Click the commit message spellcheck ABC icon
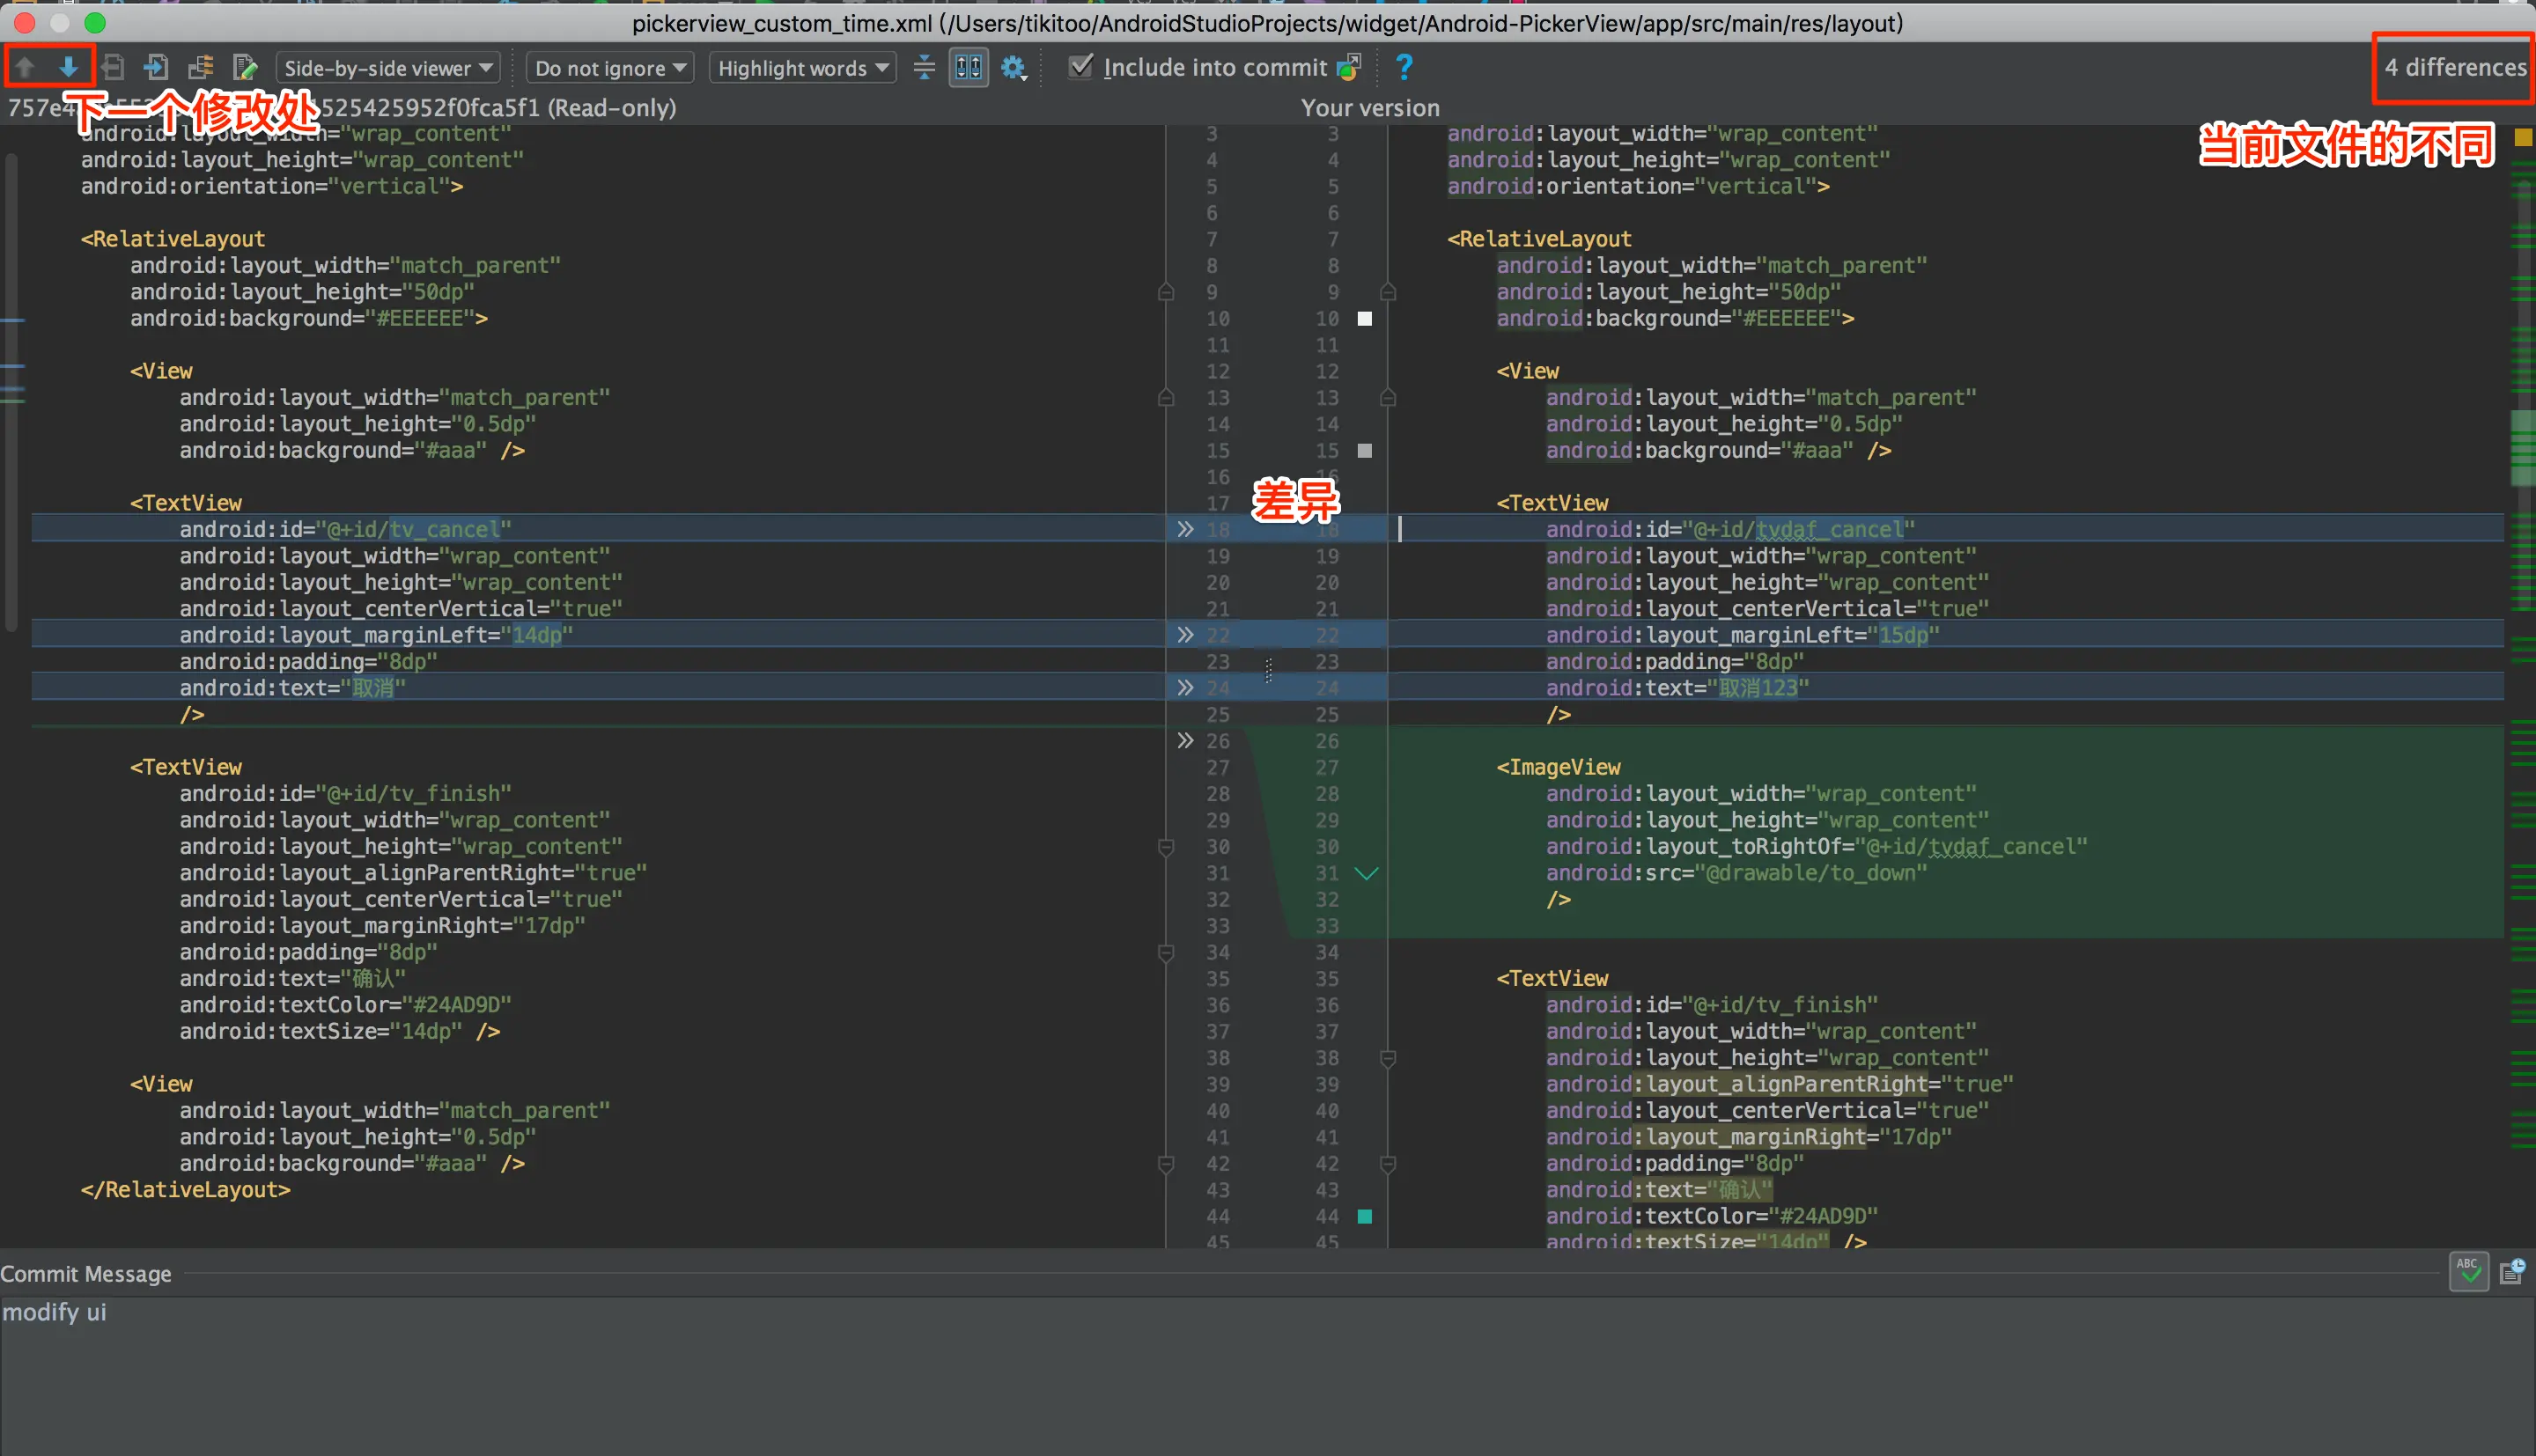The width and height of the screenshot is (2536, 1456). pos(2468,1271)
